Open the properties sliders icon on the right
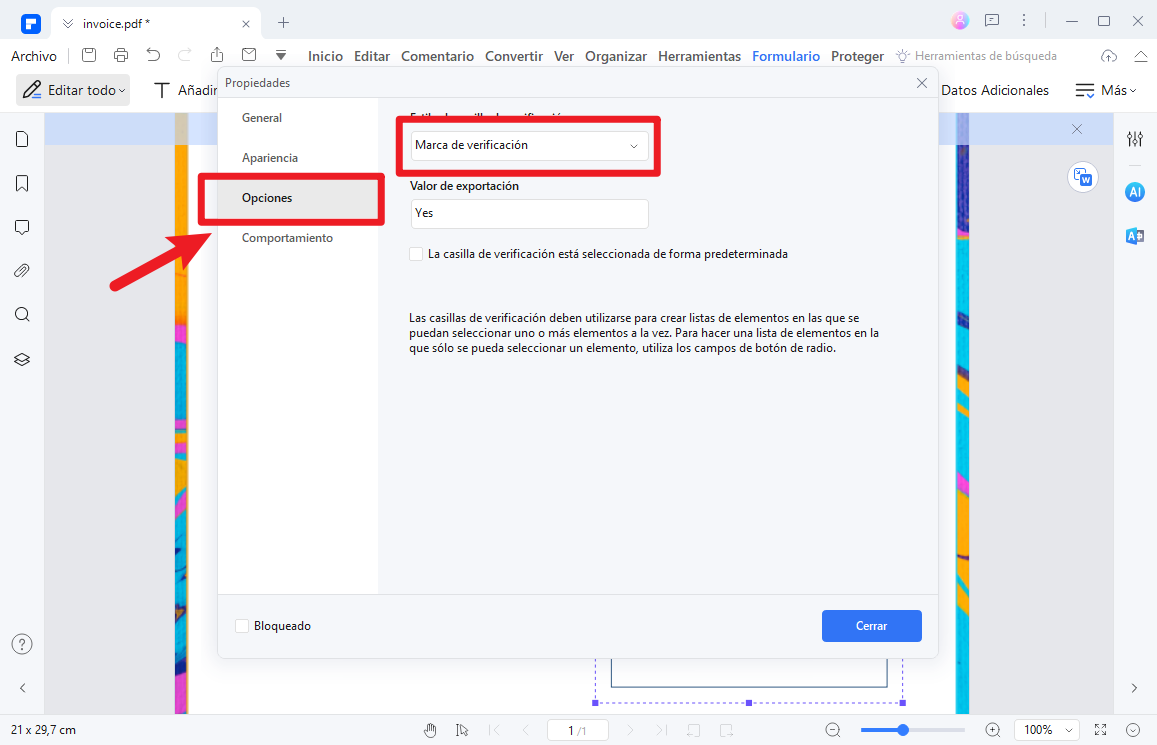Image resolution: width=1157 pixels, height=745 pixels. pyautogui.click(x=1135, y=139)
